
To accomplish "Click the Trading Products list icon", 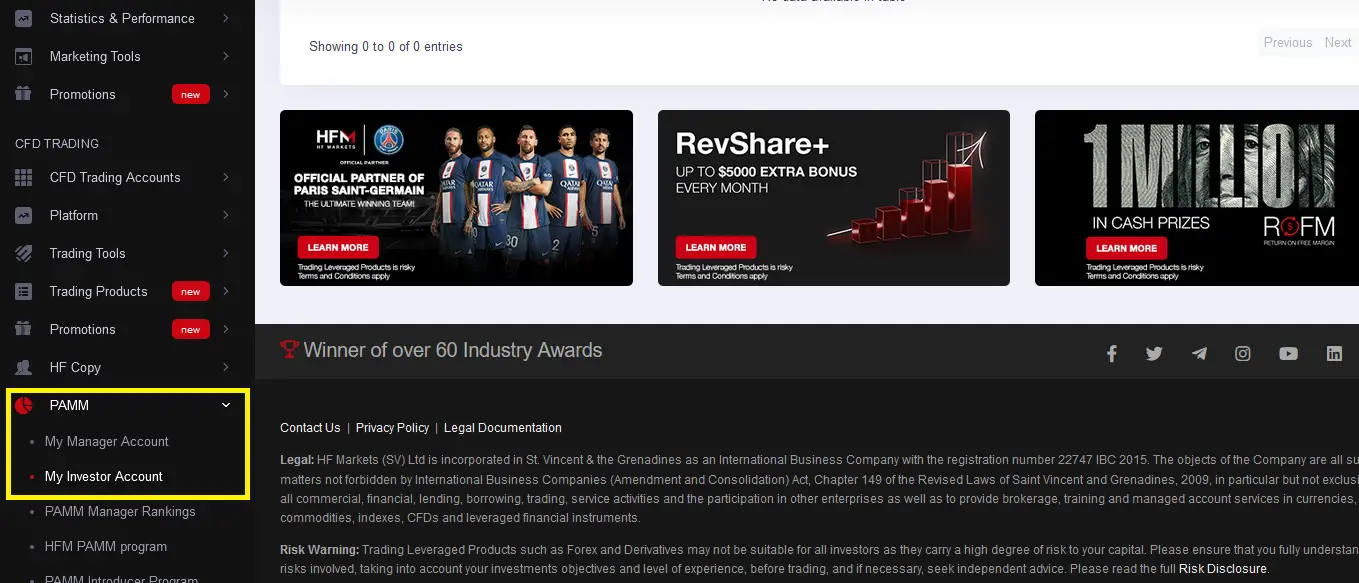I will click(24, 291).
